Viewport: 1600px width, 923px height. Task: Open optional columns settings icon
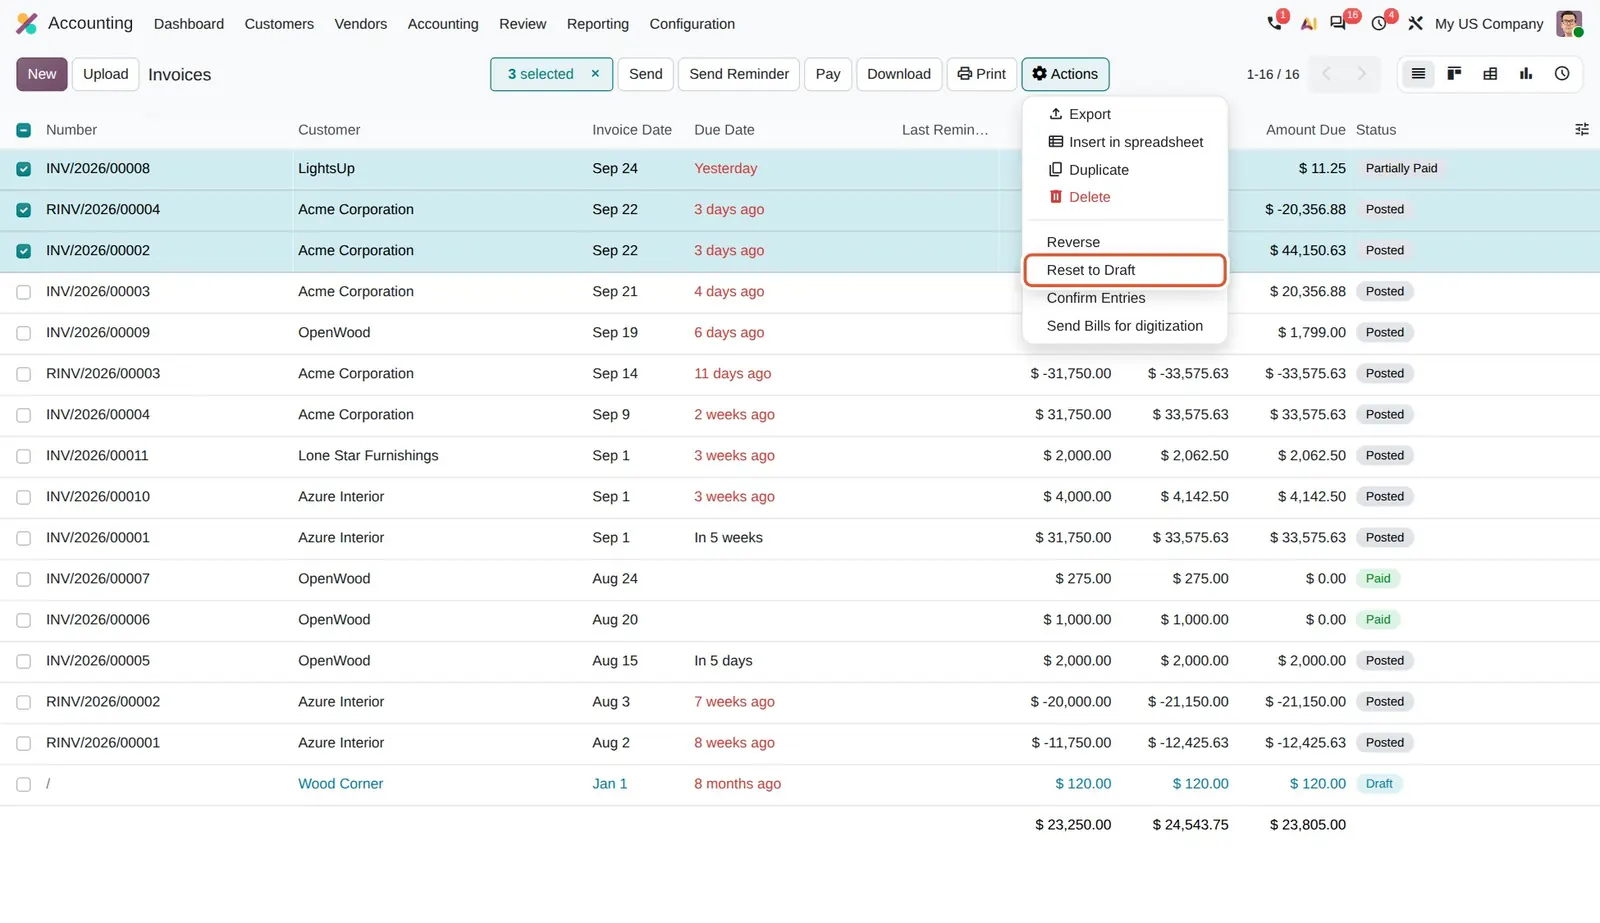click(x=1582, y=129)
